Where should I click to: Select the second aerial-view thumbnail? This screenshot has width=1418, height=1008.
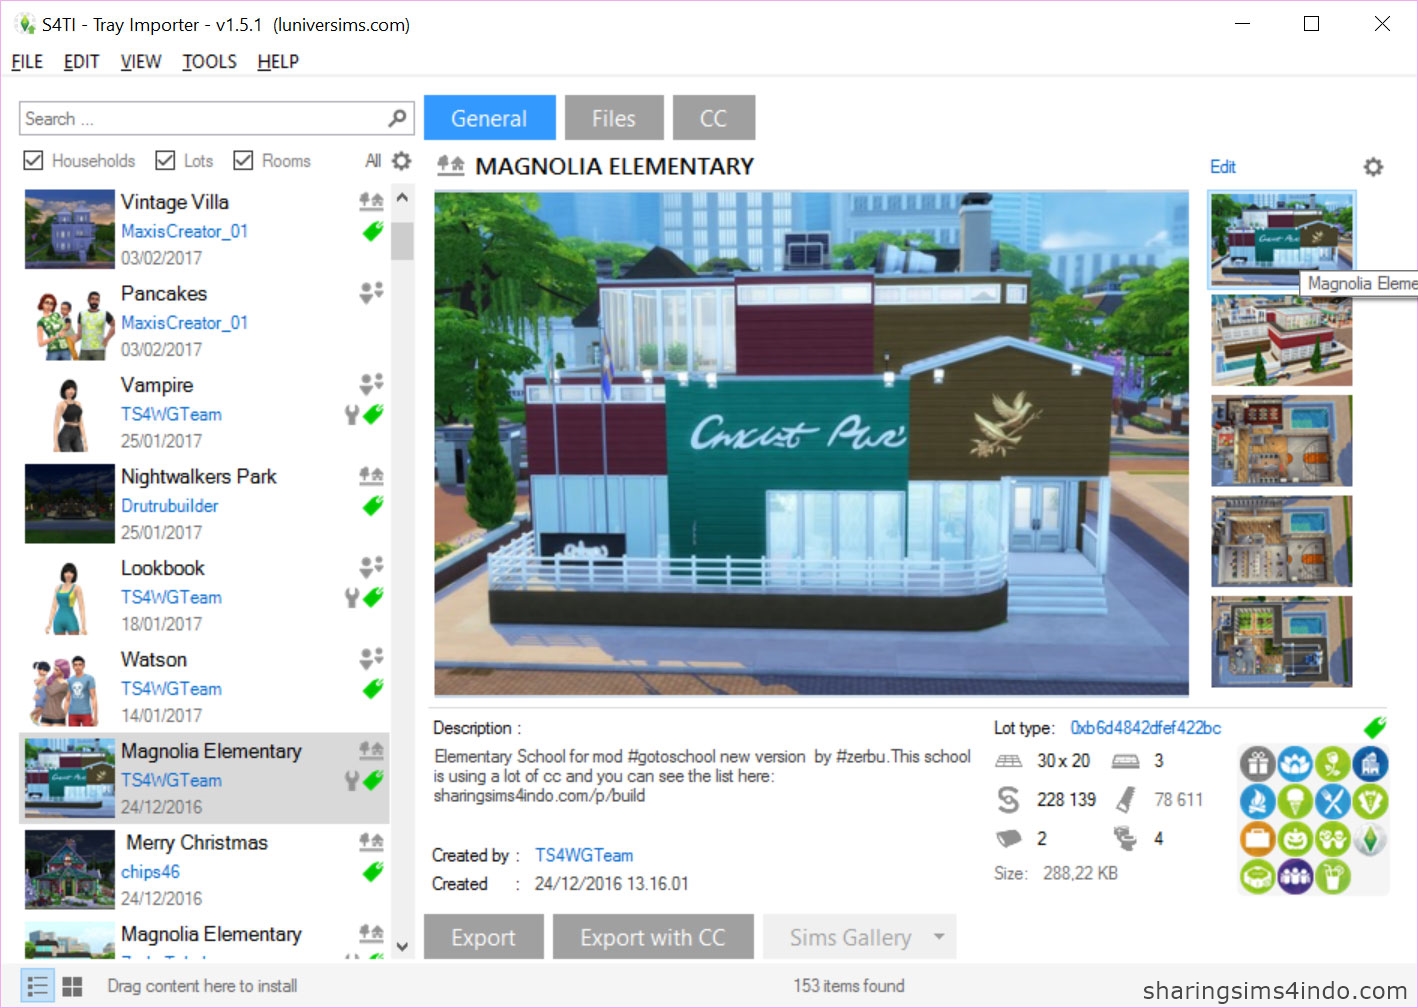pos(1282,340)
